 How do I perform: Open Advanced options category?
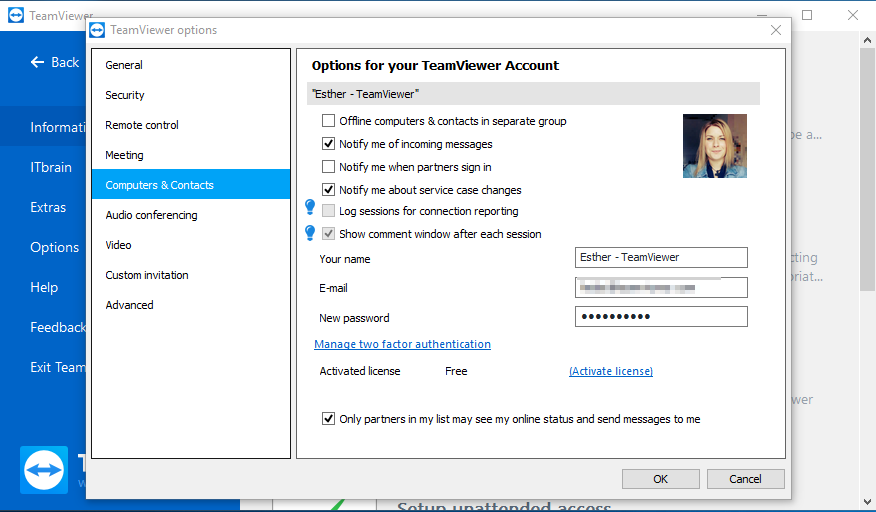click(191, 305)
